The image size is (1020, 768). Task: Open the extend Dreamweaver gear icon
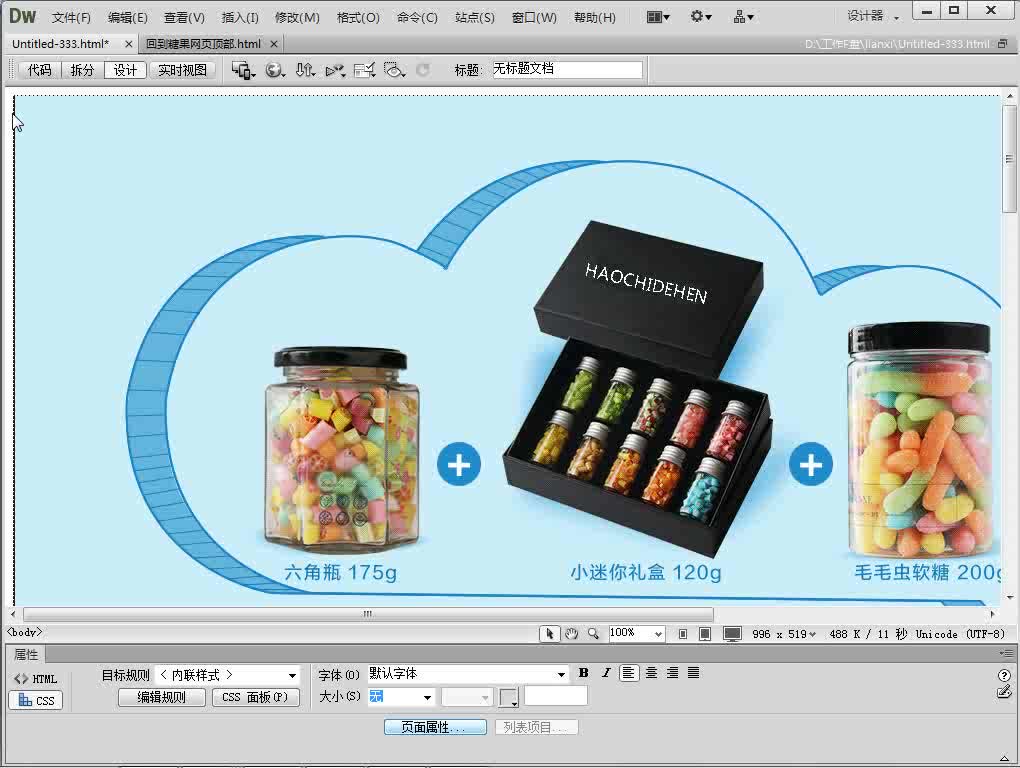pos(701,17)
